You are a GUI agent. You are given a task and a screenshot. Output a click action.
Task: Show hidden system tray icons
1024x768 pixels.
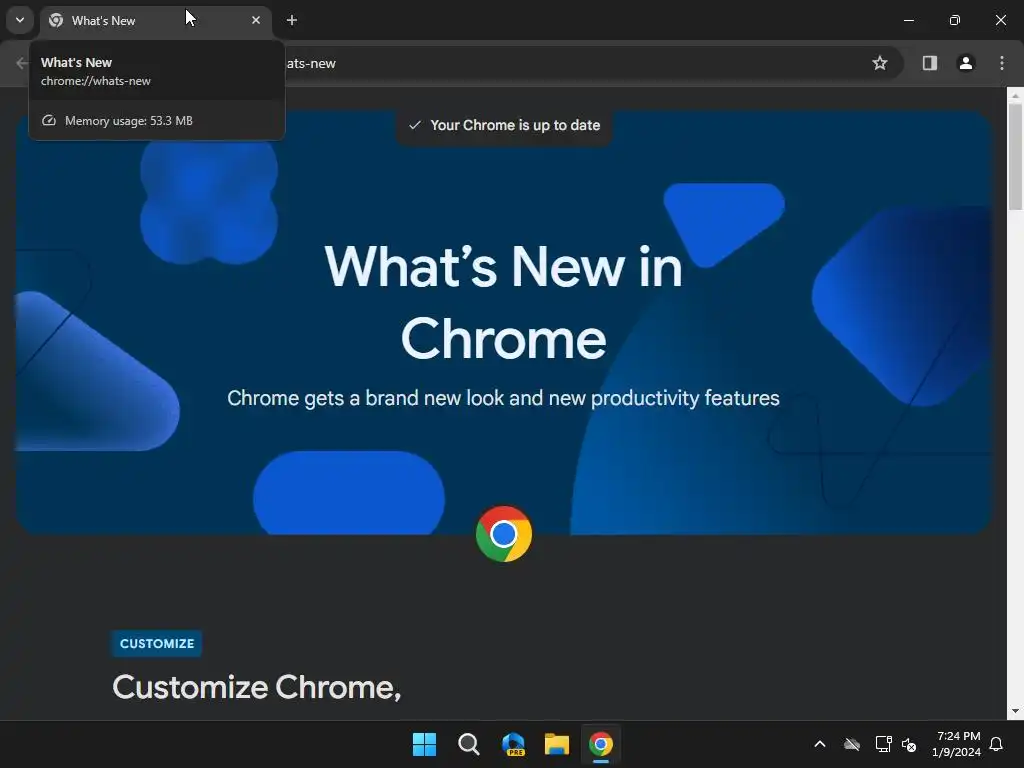(x=820, y=744)
